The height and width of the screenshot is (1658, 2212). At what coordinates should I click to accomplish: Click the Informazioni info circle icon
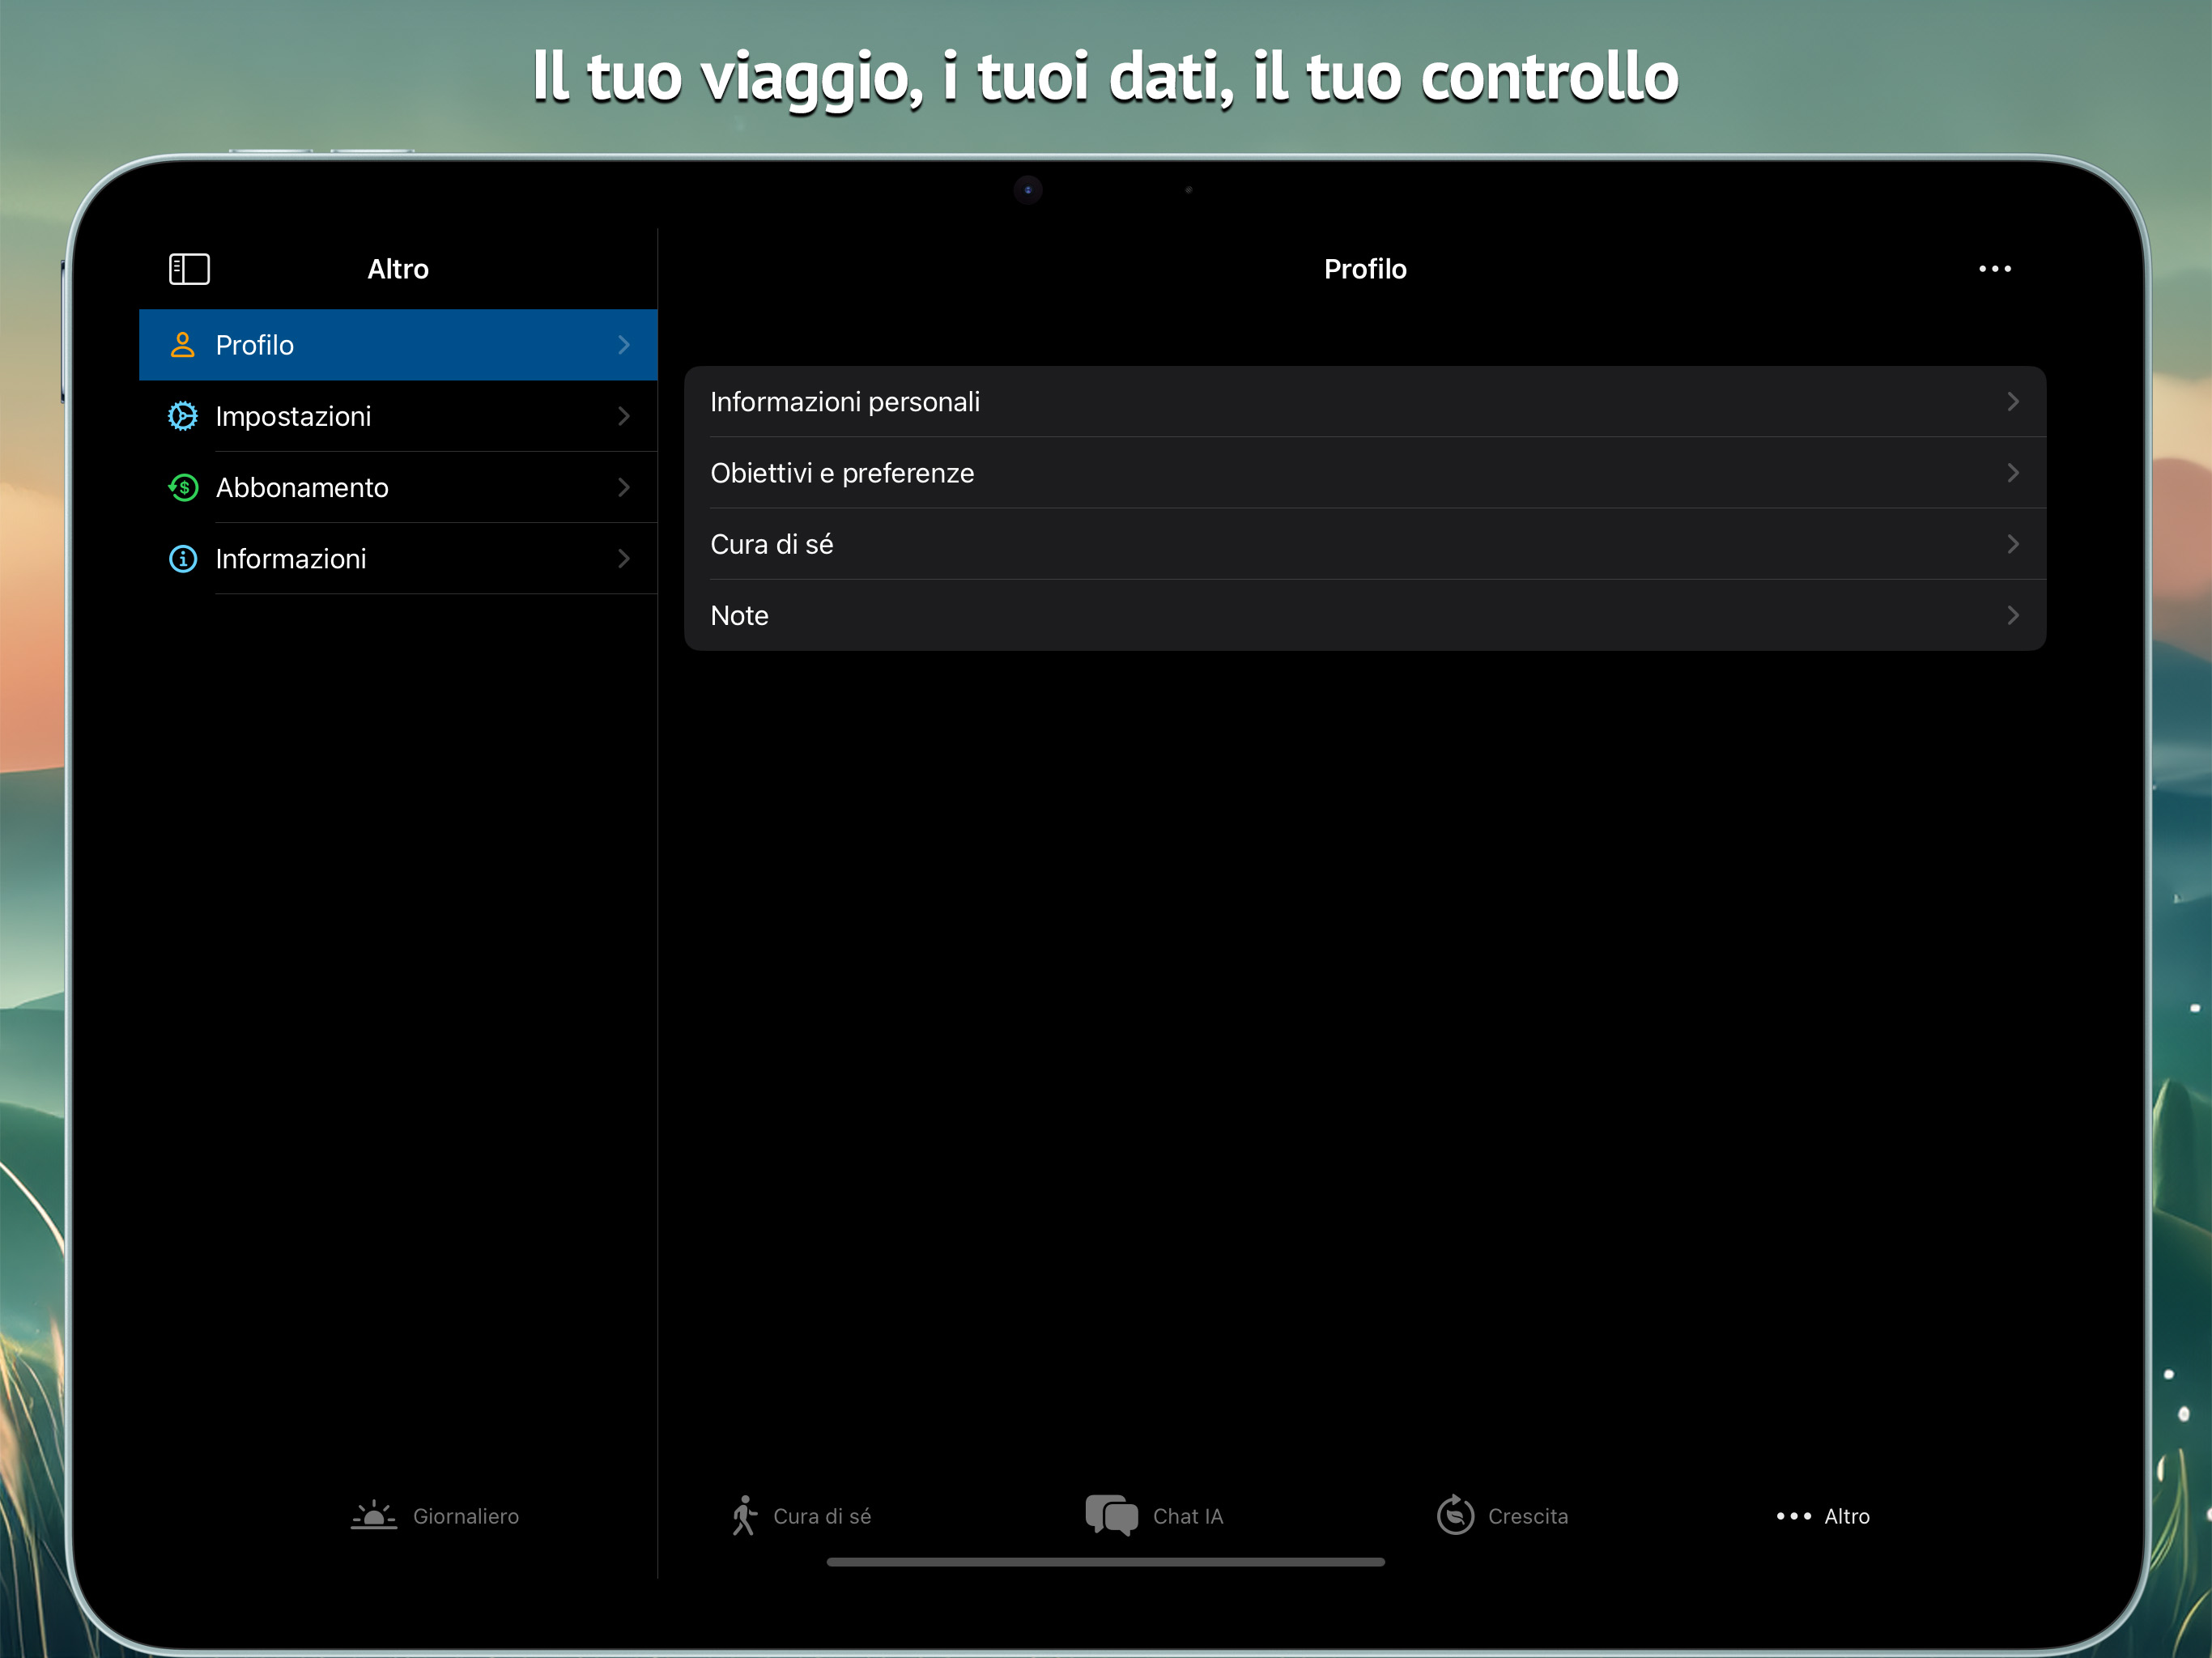coord(182,558)
